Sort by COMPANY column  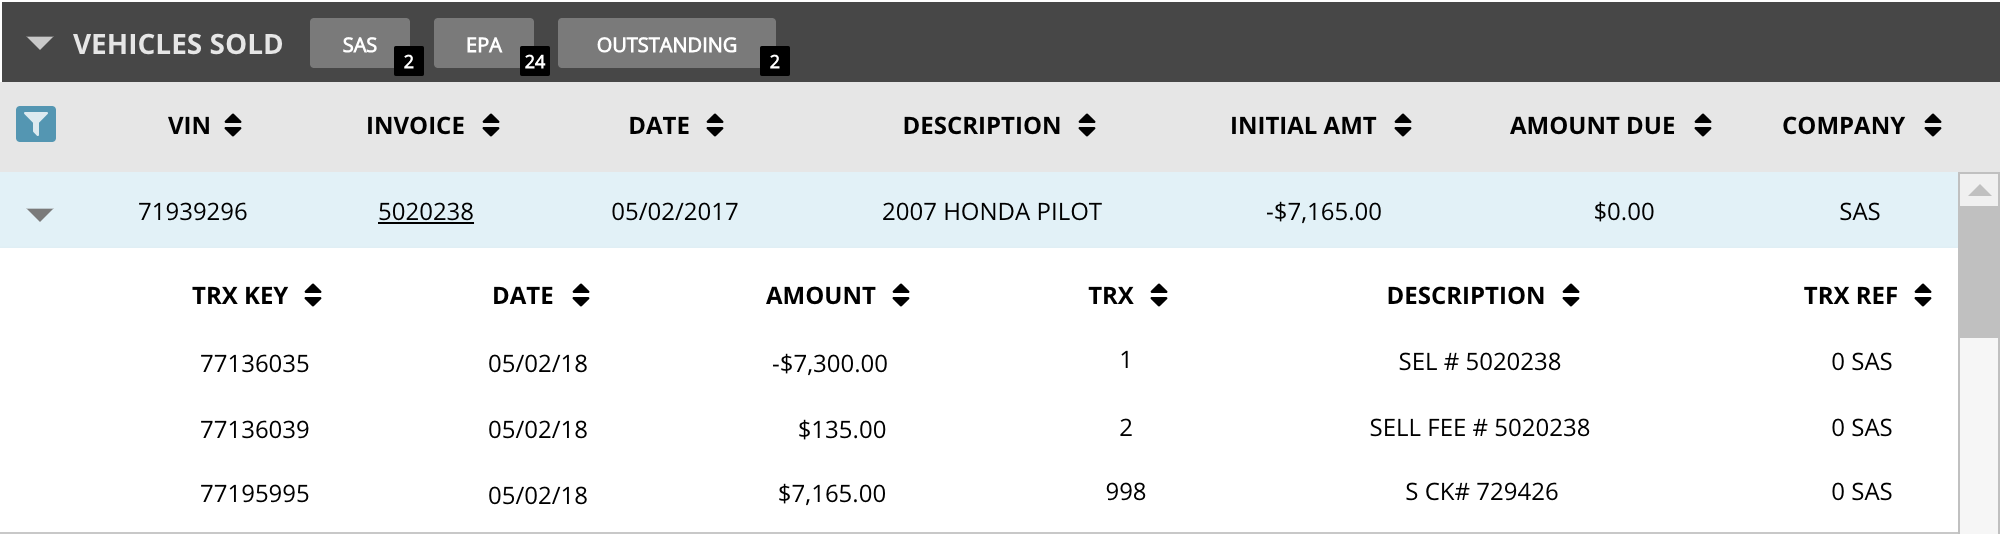pyautogui.click(x=1933, y=126)
